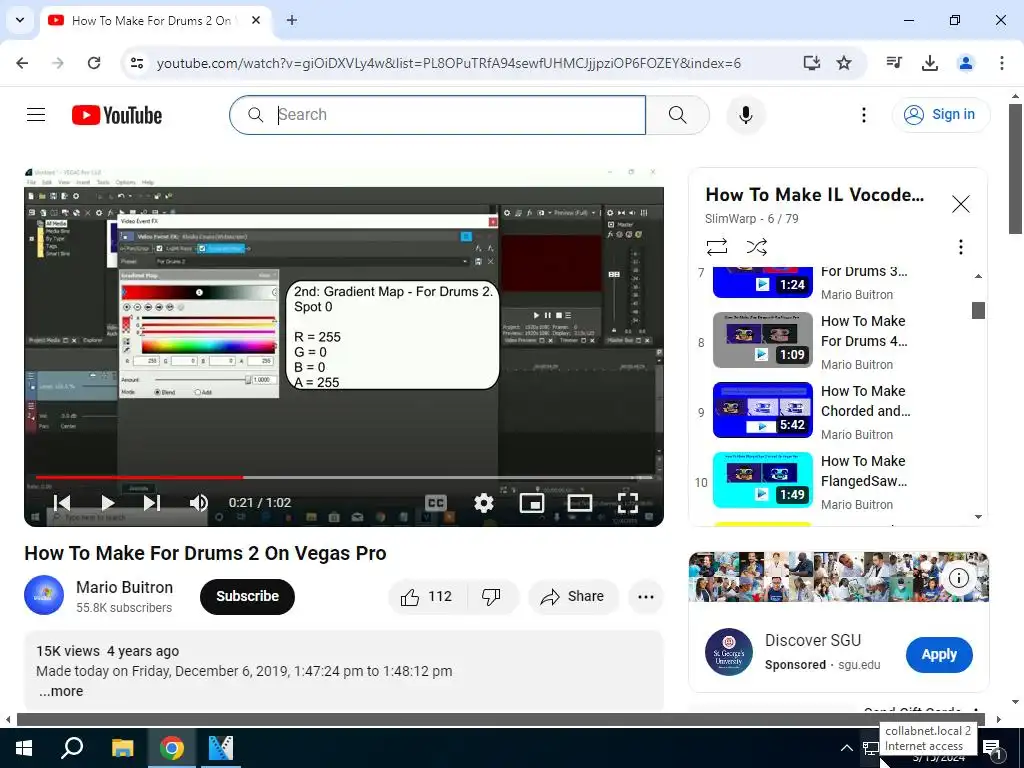The image size is (1024, 768).
Task: Skip to next video in playlist
Action: tap(152, 502)
